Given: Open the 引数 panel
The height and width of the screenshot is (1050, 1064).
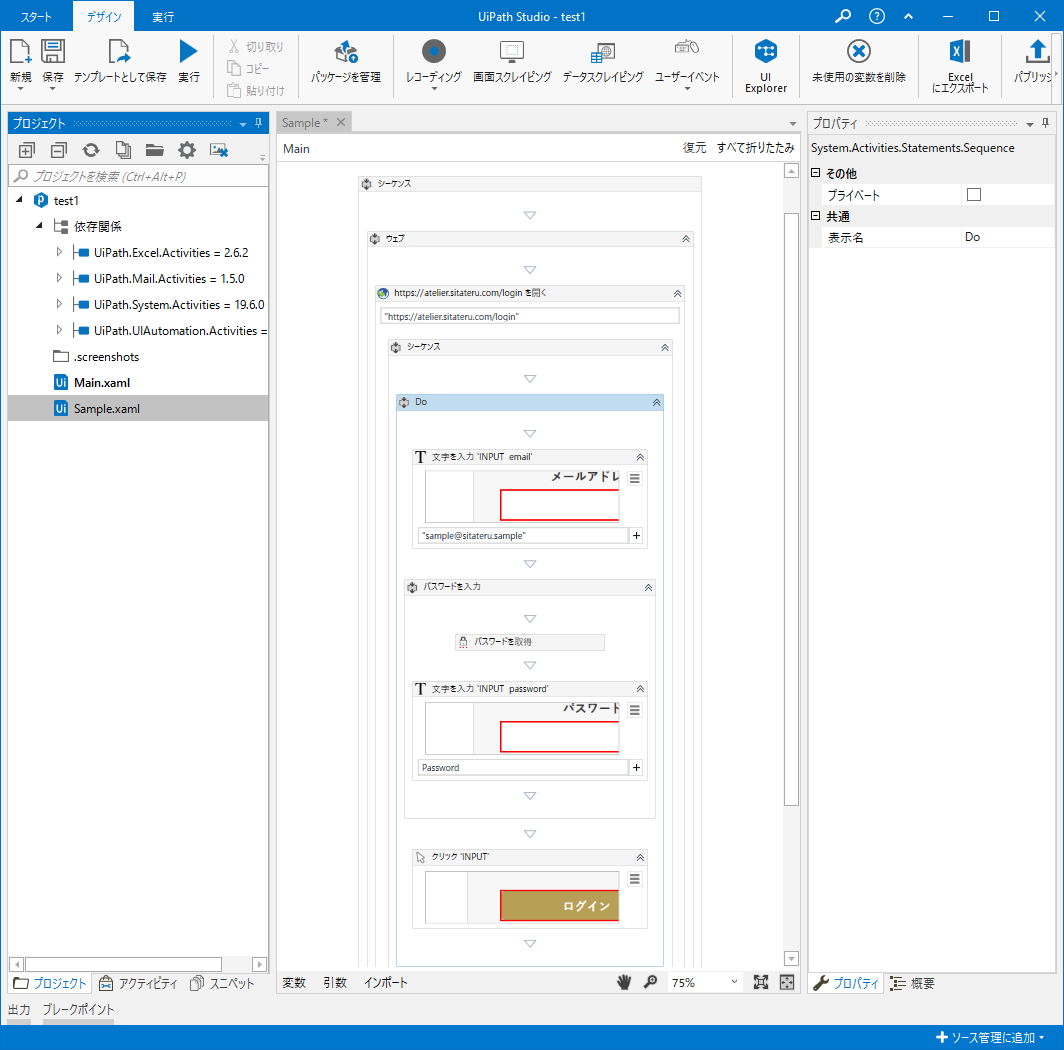Looking at the screenshot, I should (335, 982).
